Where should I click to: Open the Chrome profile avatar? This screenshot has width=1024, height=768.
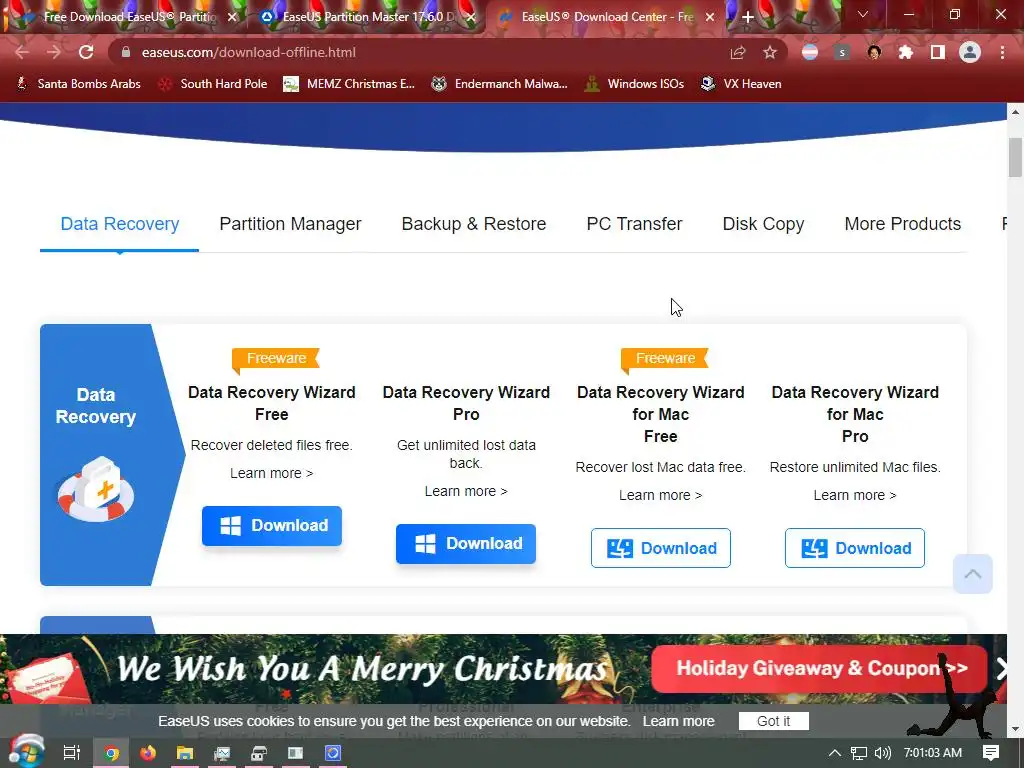click(x=970, y=52)
